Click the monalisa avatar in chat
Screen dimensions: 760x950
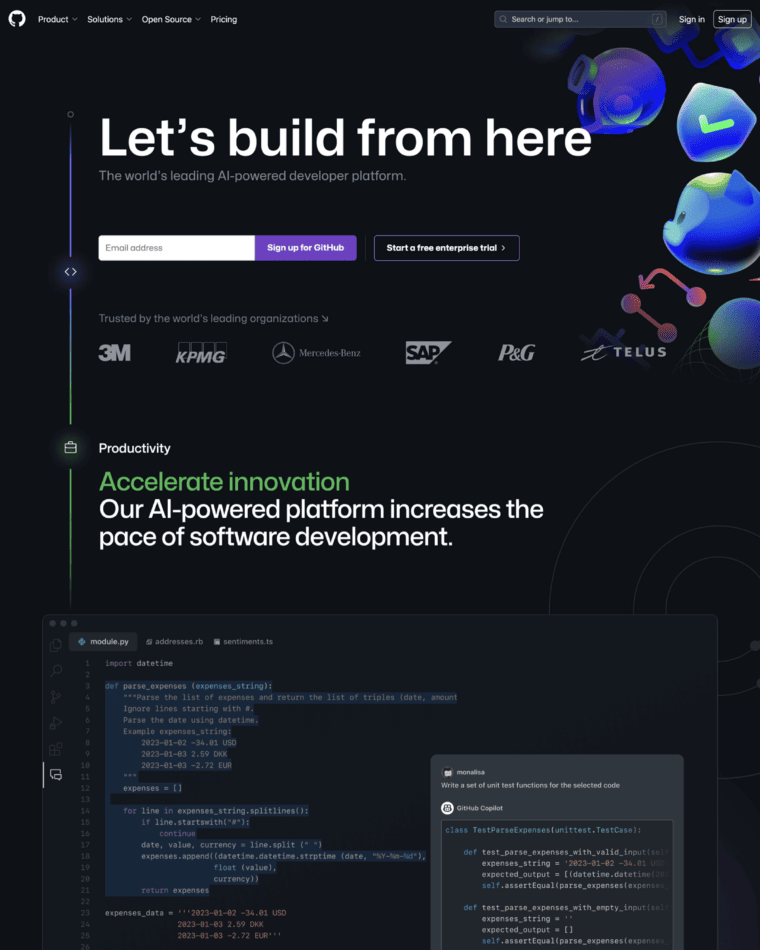(x=447, y=772)
